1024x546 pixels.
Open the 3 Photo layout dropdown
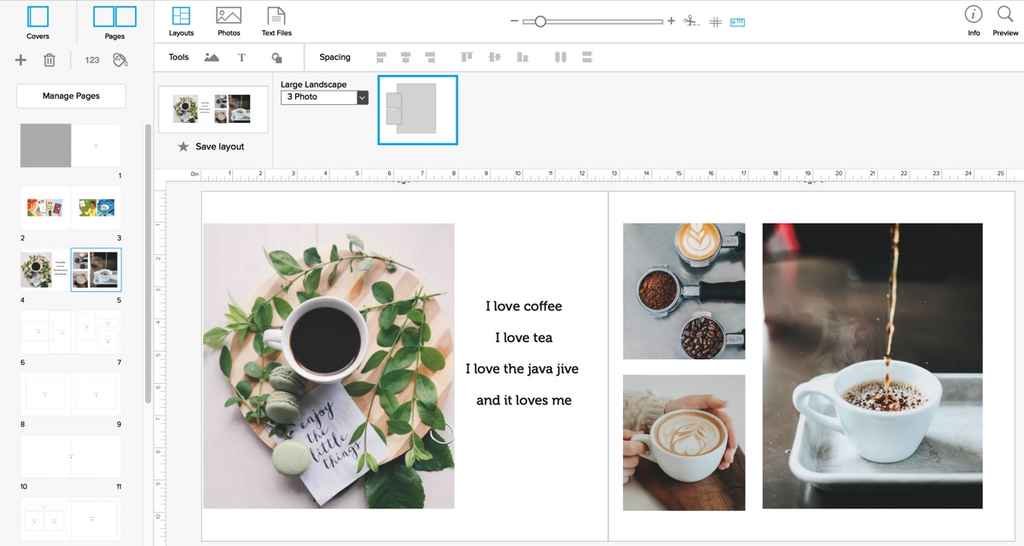(325, 97)
